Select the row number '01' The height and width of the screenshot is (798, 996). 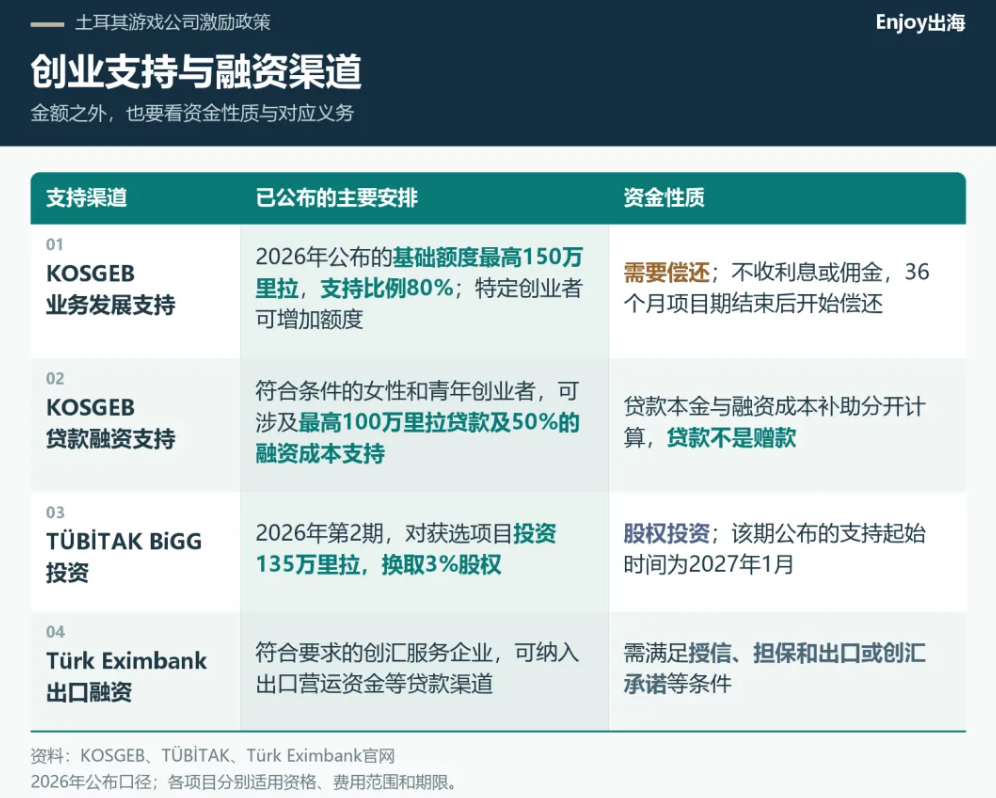coord(55,245)
